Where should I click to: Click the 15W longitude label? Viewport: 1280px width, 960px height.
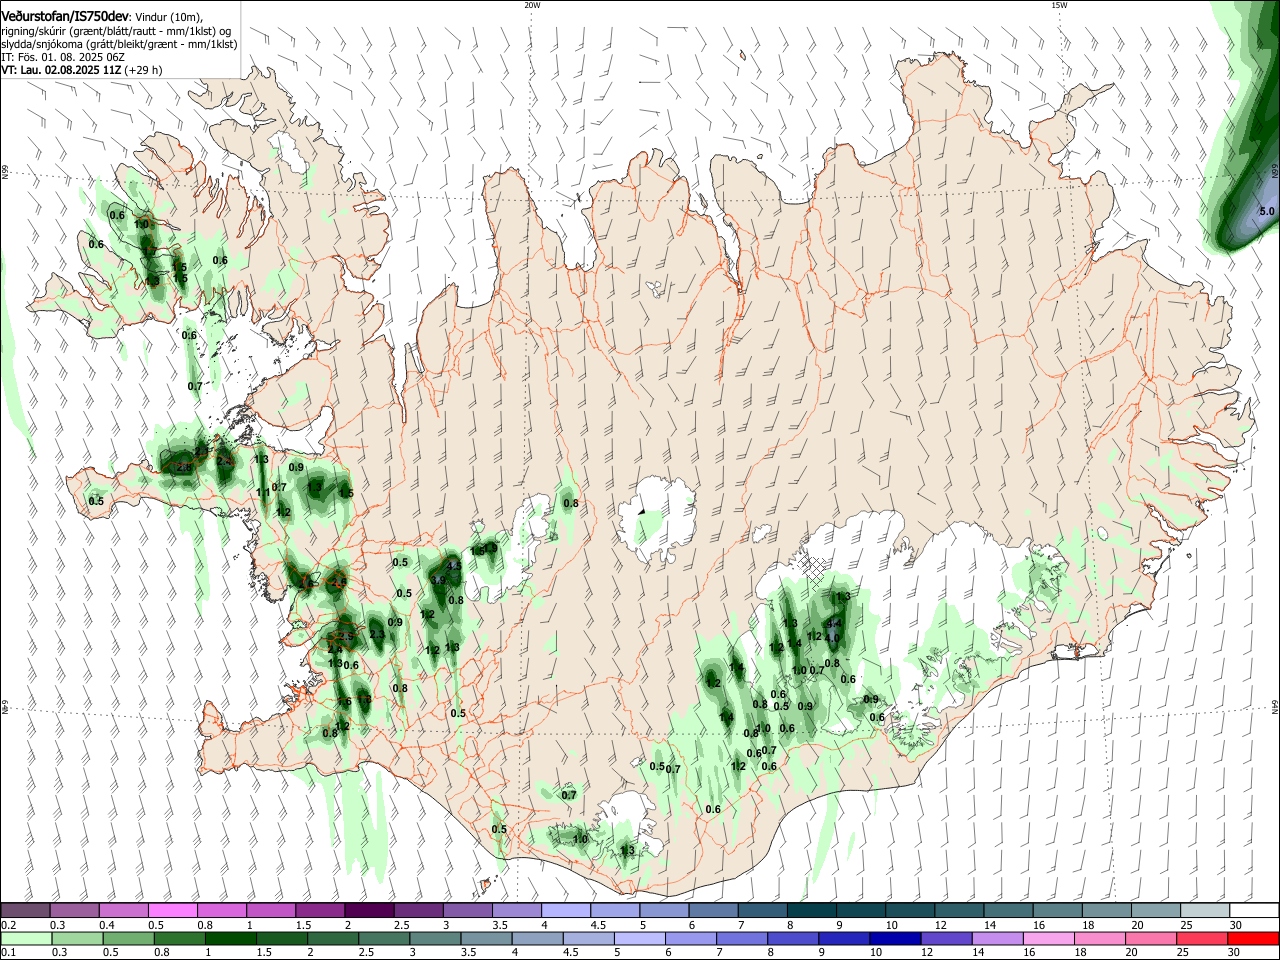pyautogui.click(x=1059, y=5)
